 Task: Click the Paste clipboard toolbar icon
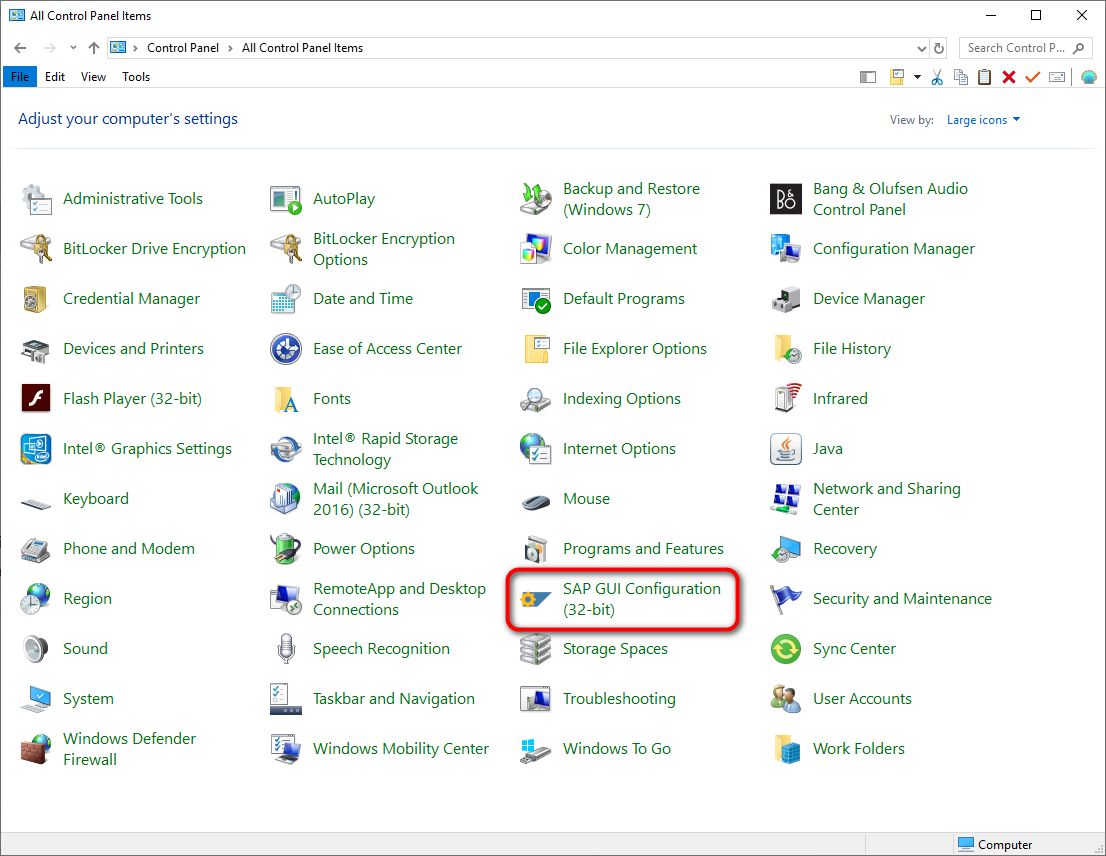click(985, 77)
